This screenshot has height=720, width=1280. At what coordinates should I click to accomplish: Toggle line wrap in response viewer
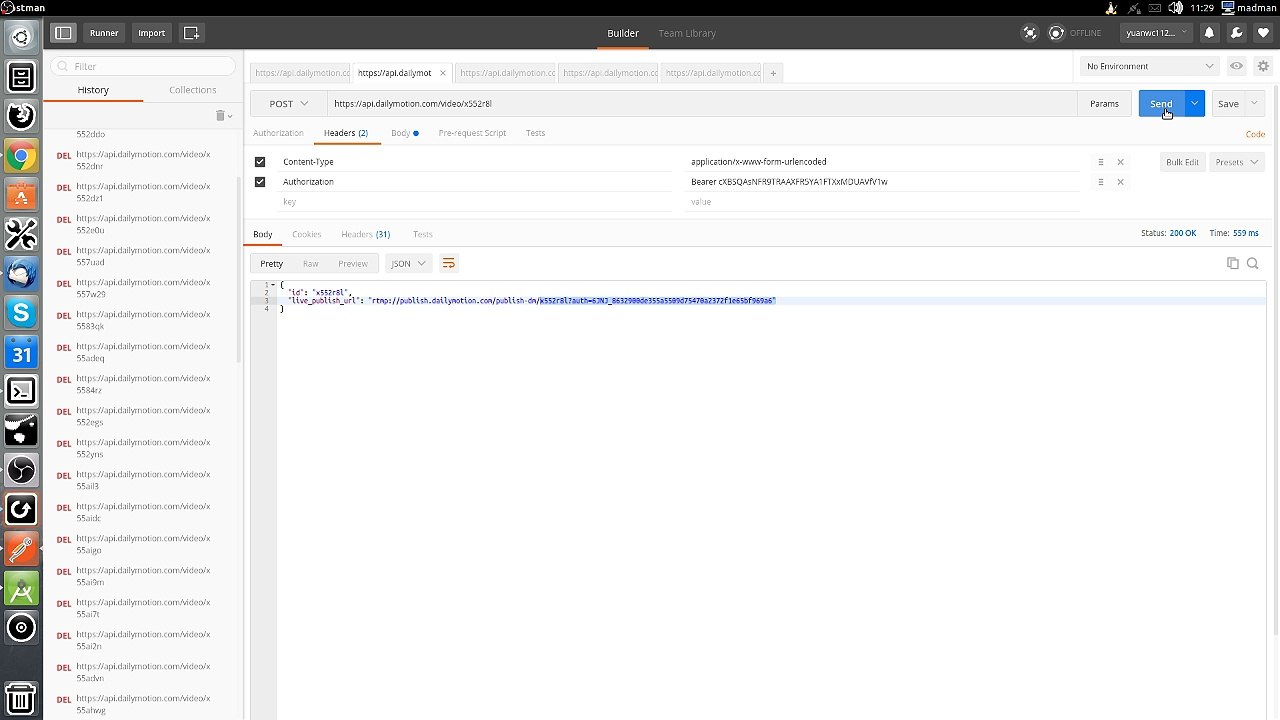(448, 263)
